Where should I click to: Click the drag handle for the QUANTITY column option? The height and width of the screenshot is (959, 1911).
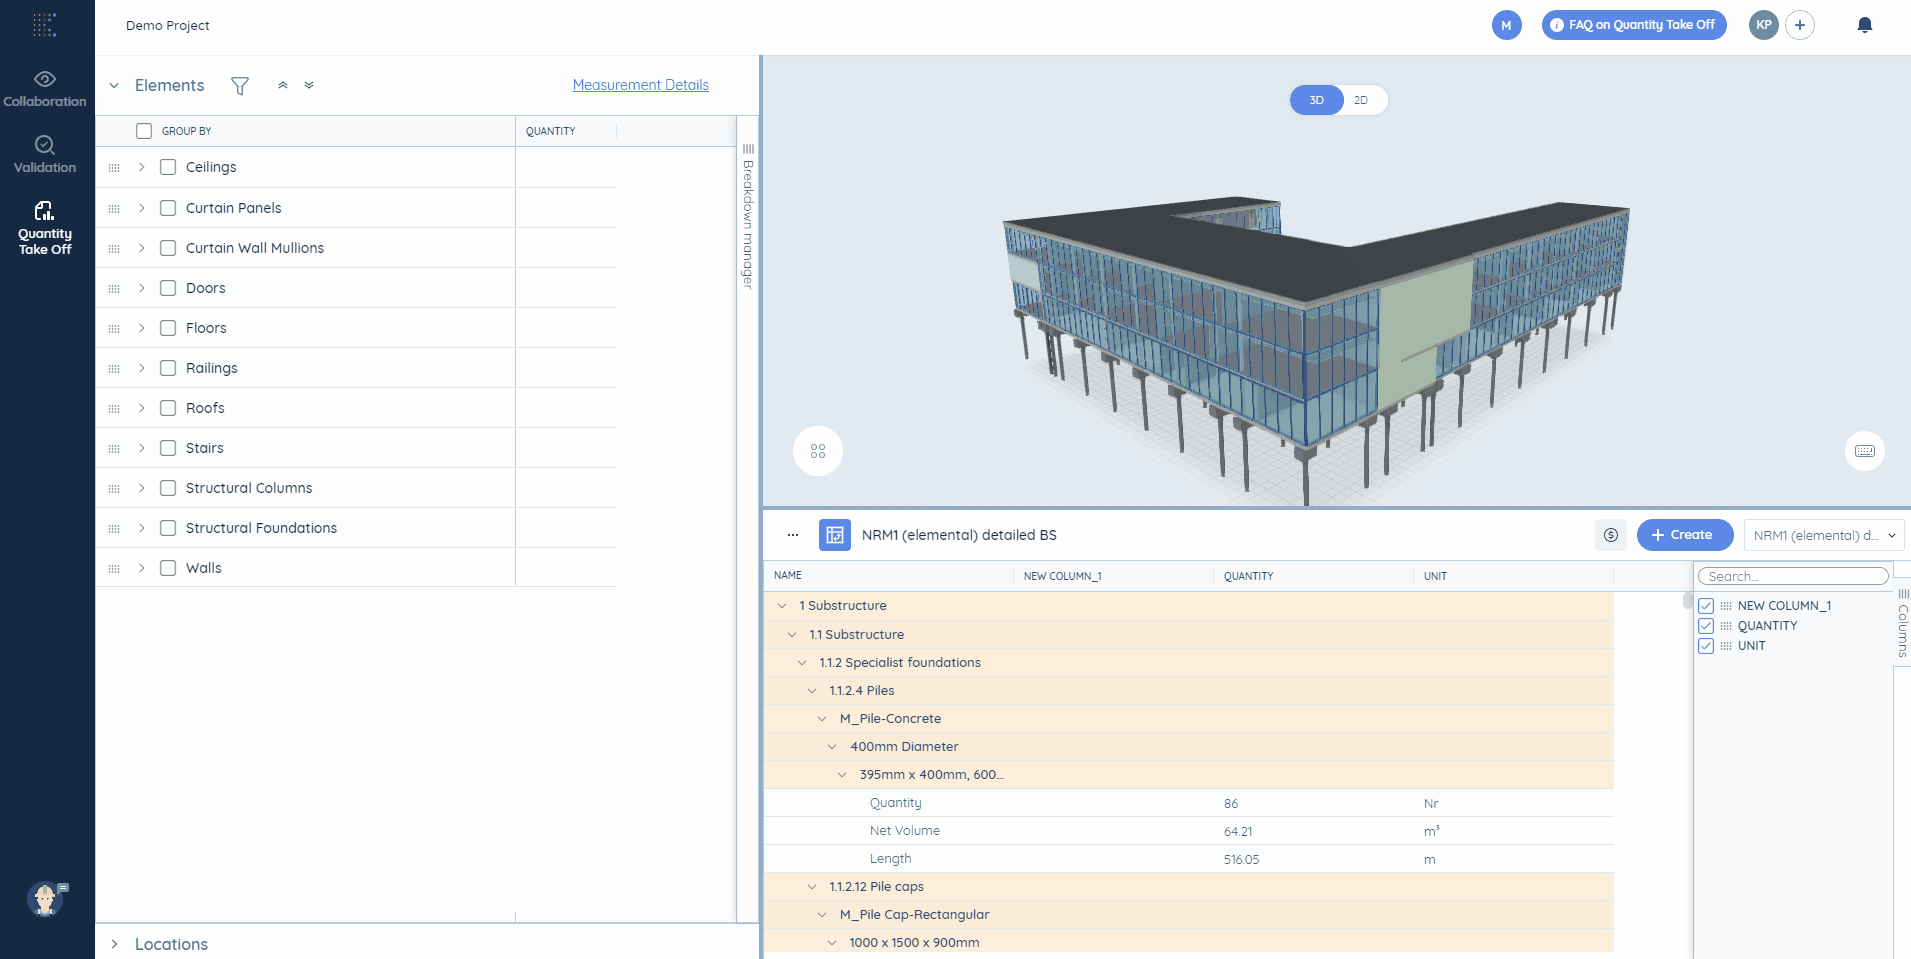1726,626
